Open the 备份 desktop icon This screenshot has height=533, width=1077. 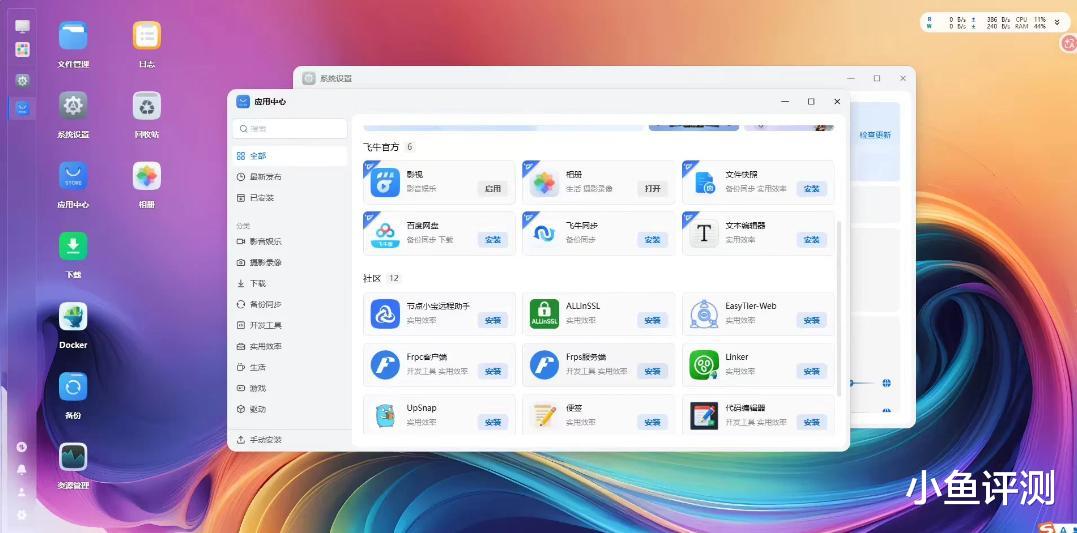73,387
